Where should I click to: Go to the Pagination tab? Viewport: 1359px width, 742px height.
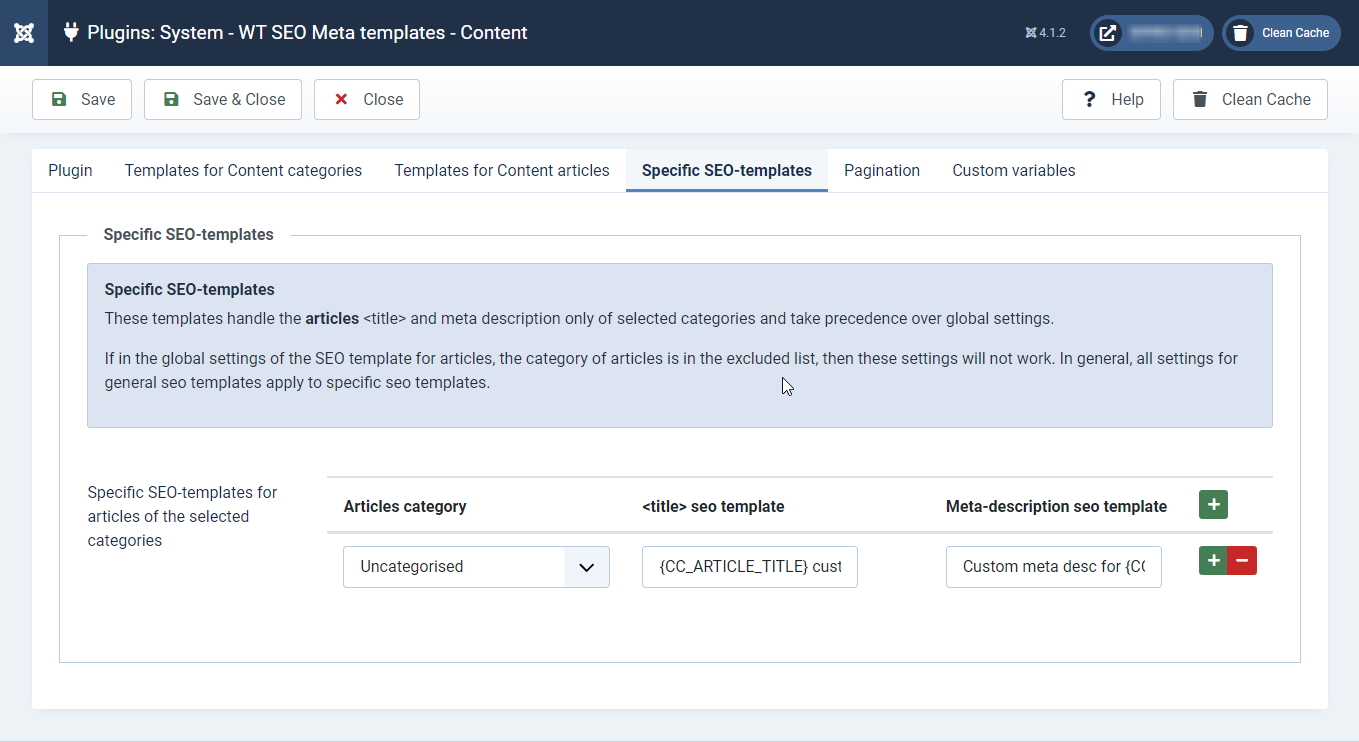coord(881,170)
